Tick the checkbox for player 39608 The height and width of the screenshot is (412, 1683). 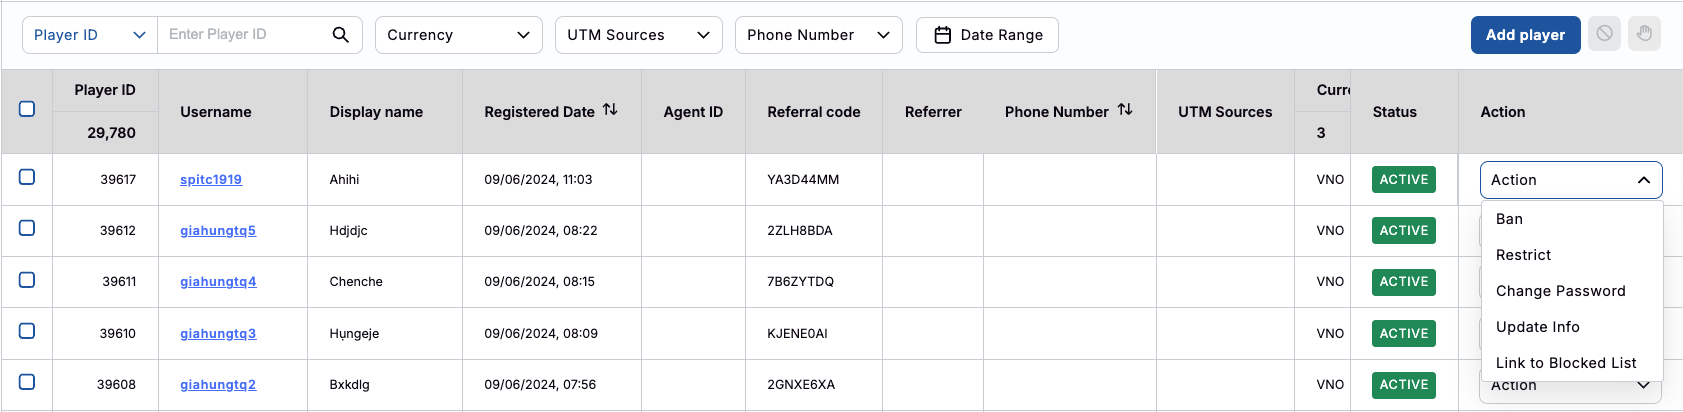coord(27,382)
